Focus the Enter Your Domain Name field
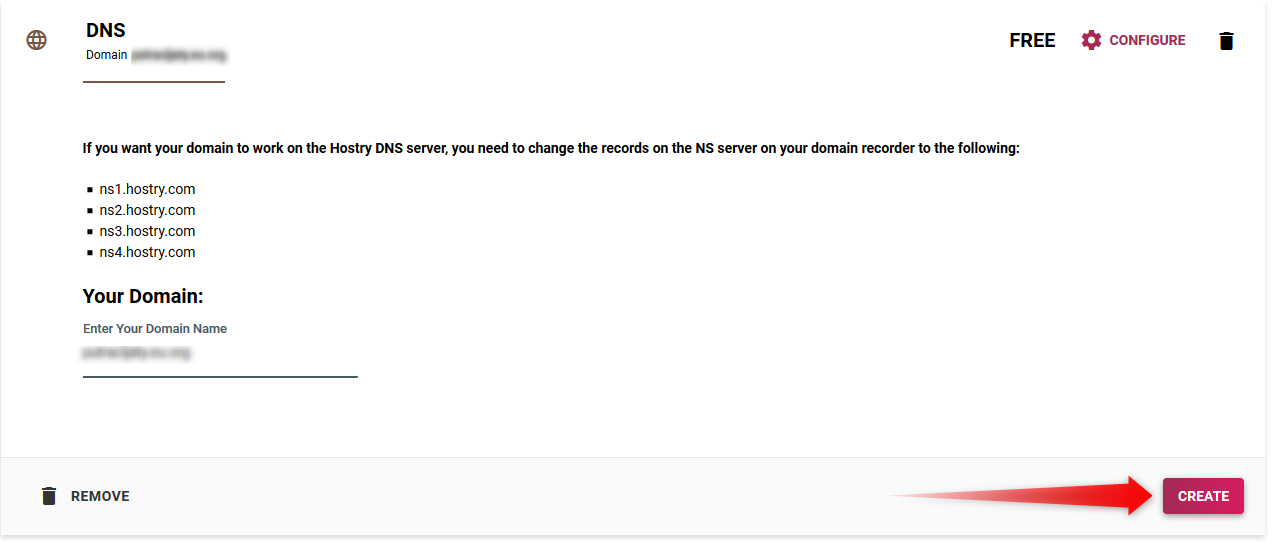Screen dimensions: 1272x542 (220, 354)
